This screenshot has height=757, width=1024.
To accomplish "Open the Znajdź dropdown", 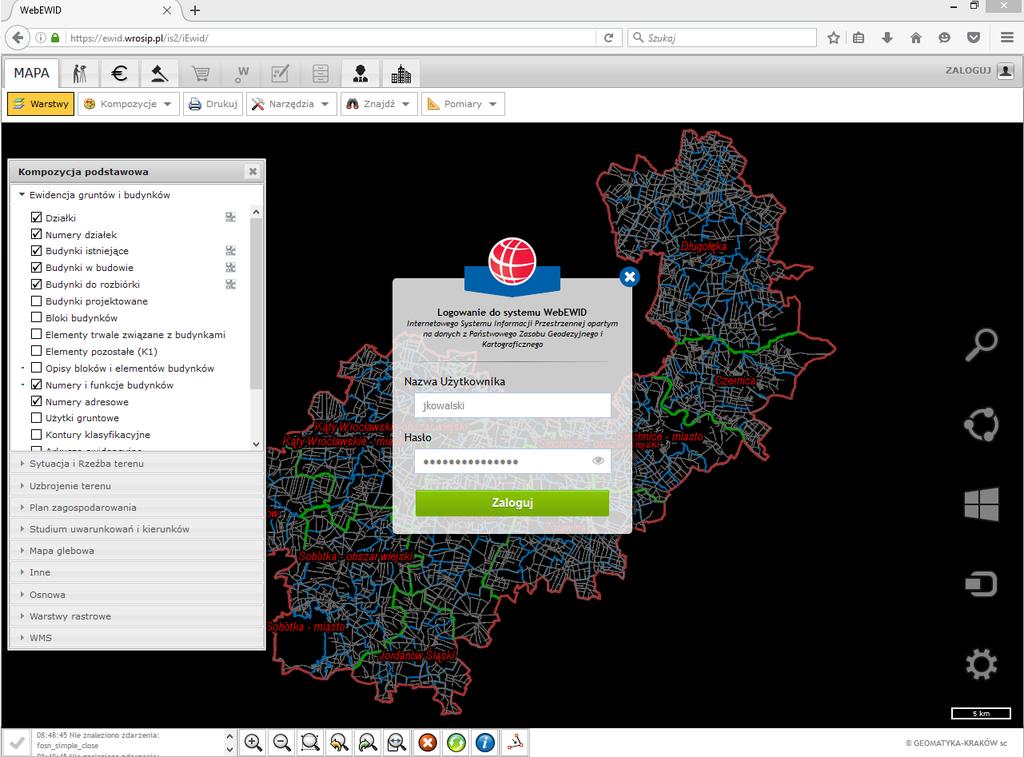I will (379, 104).
